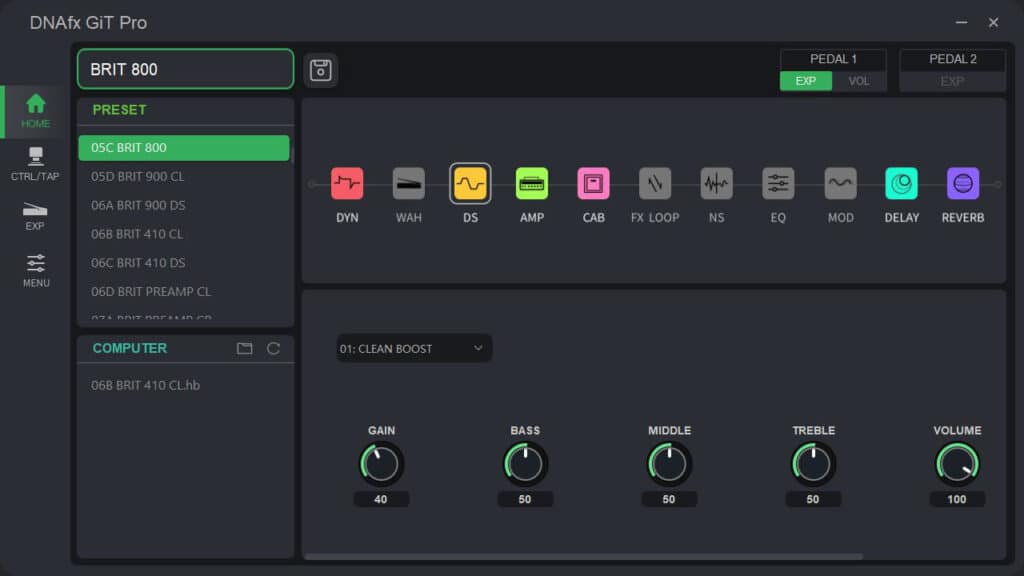1024x576 pixels.
Task: Toggle Pedal 2 EXP mode
Action: pyautogui.click(x=952, y=81)
